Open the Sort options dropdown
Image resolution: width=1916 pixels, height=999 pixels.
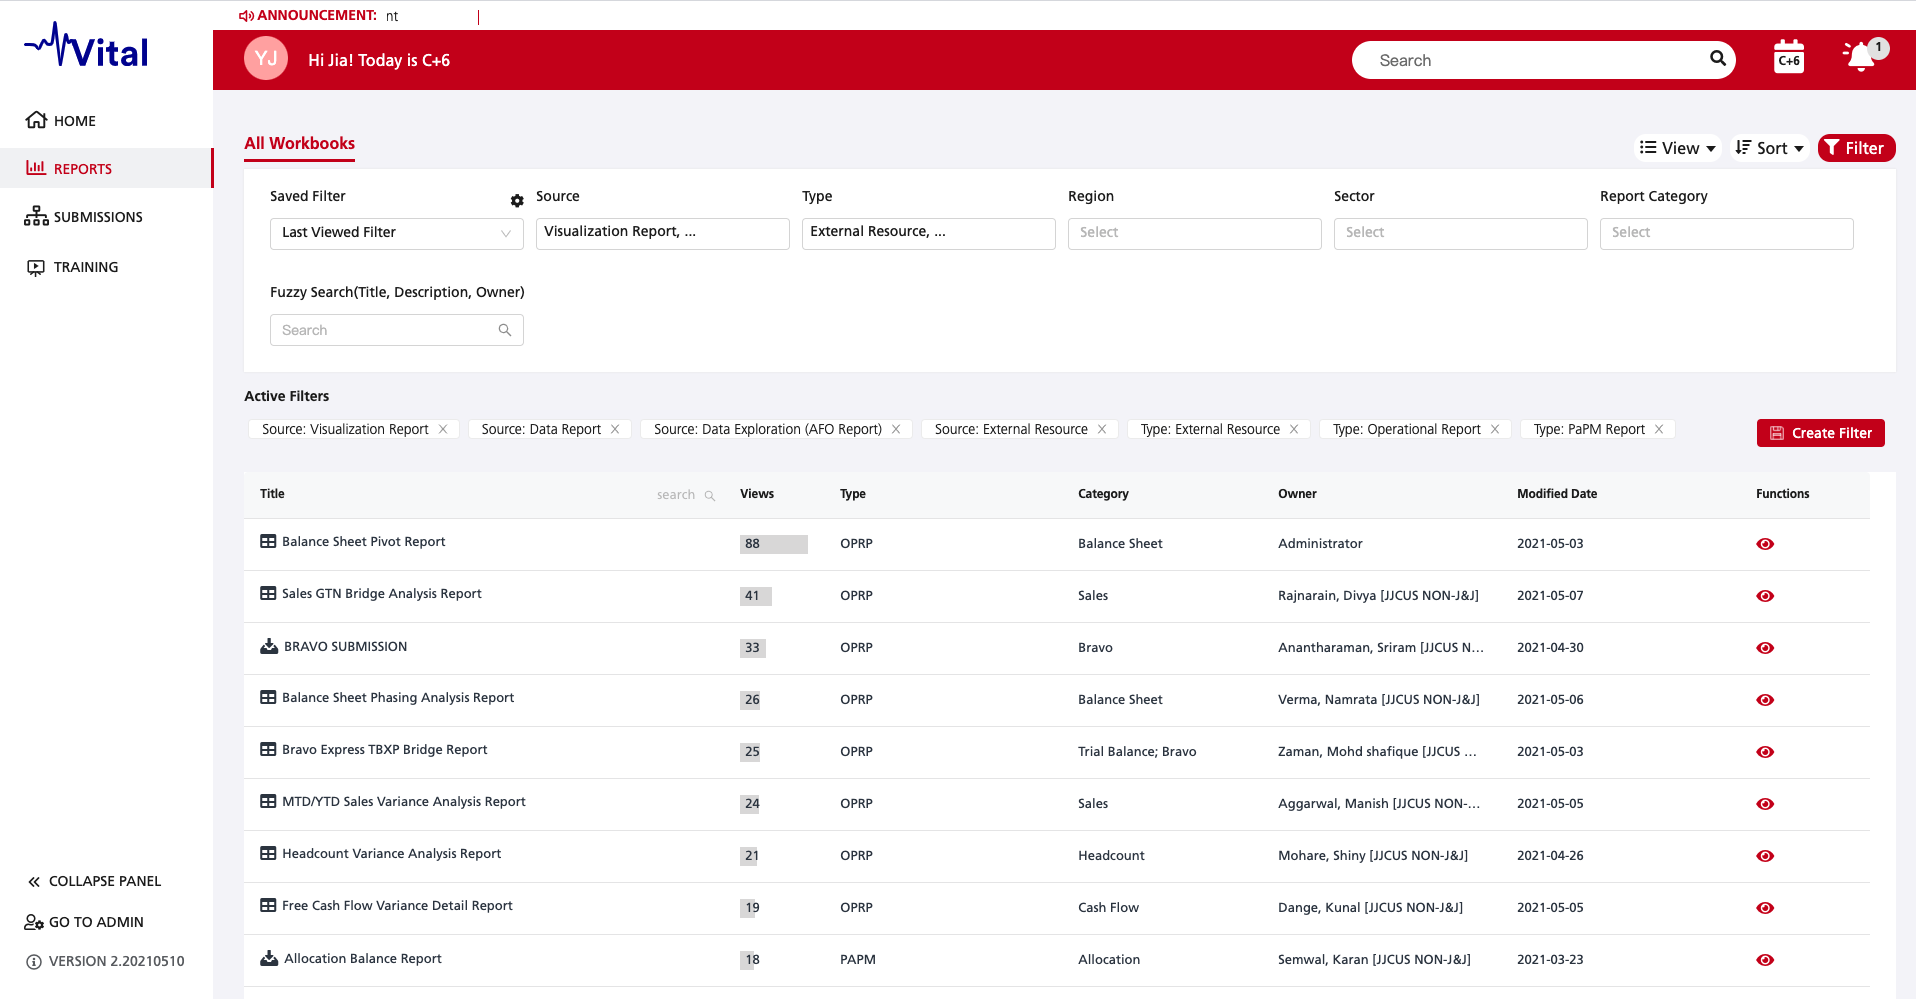tap(1770, 148)
